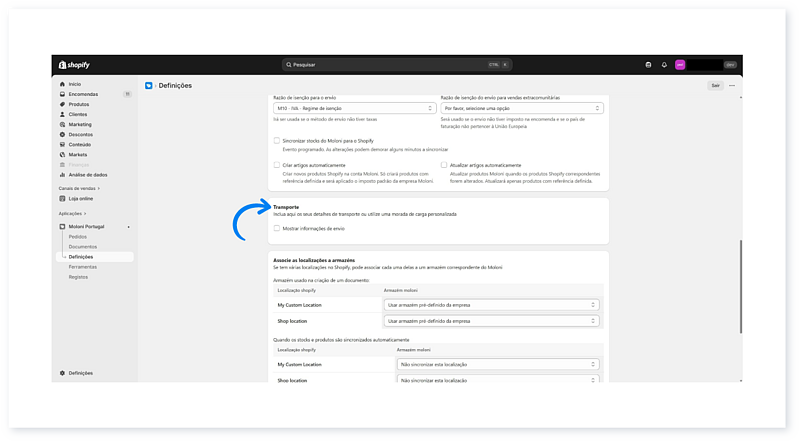Open Encomendas via its sidebar icon

coord(62,94)
